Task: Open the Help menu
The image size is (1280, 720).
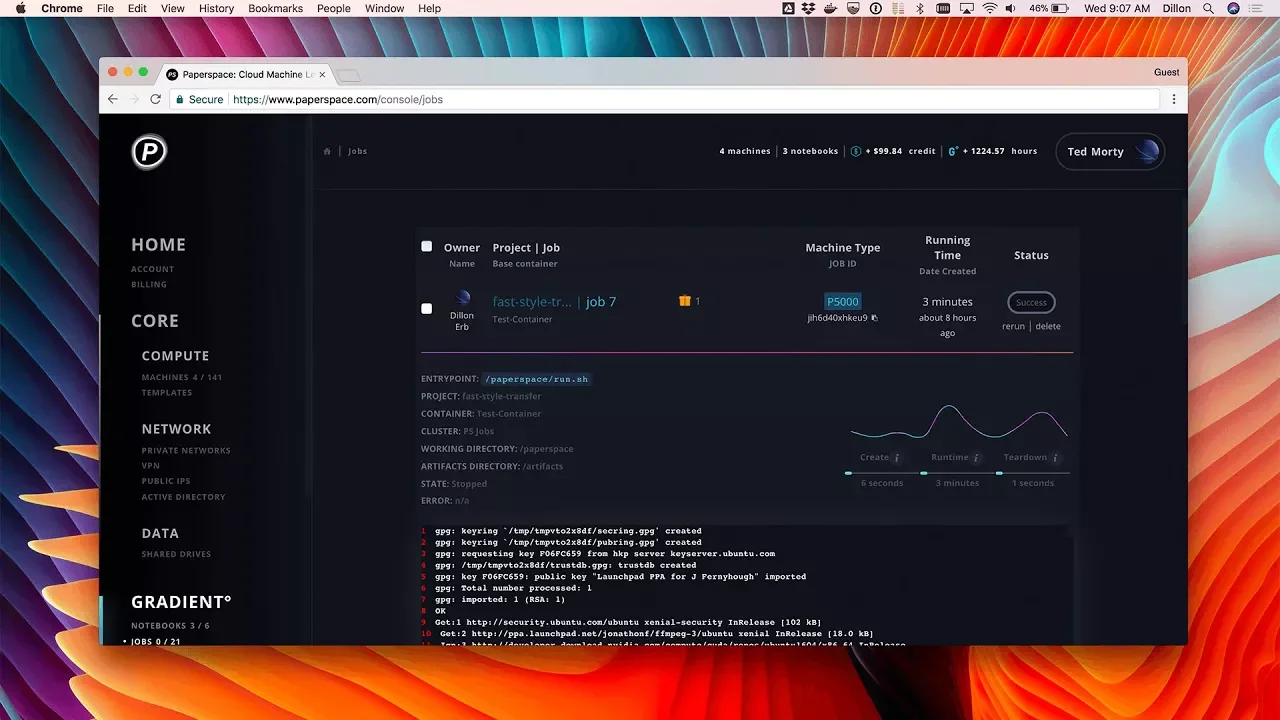Action: pyautogui.click(x=429, y=8)
